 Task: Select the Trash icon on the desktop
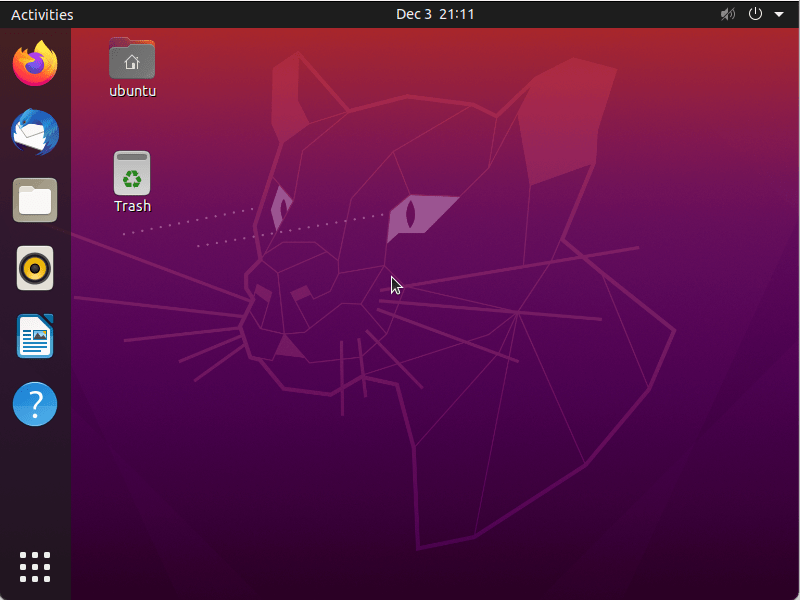tap(132, 172)
